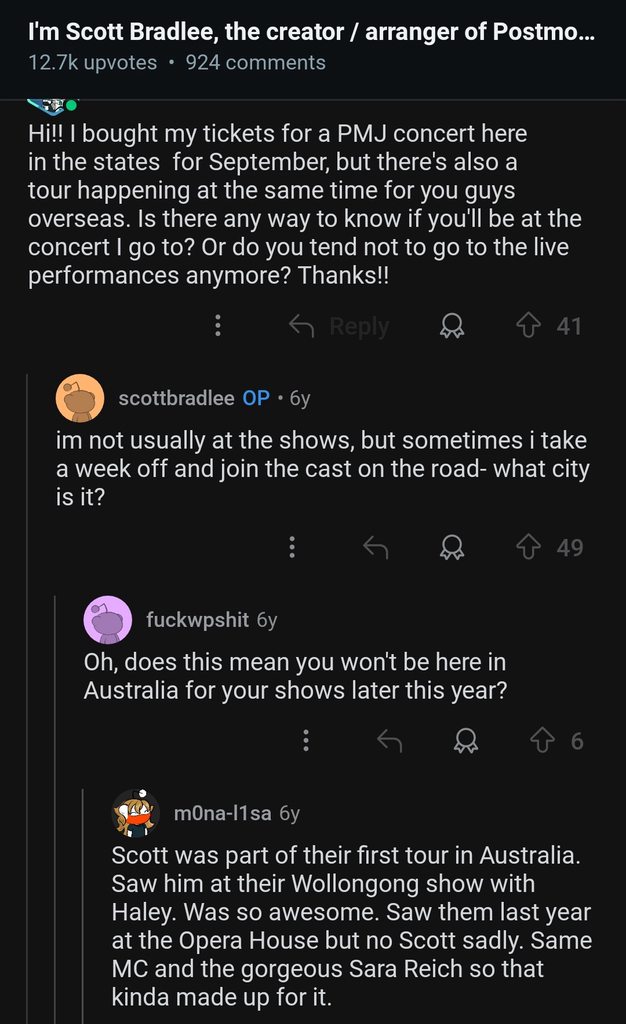Open m0na-l1sa's avatar
The height and width of the screenshot is (1024, 626).
136,814
